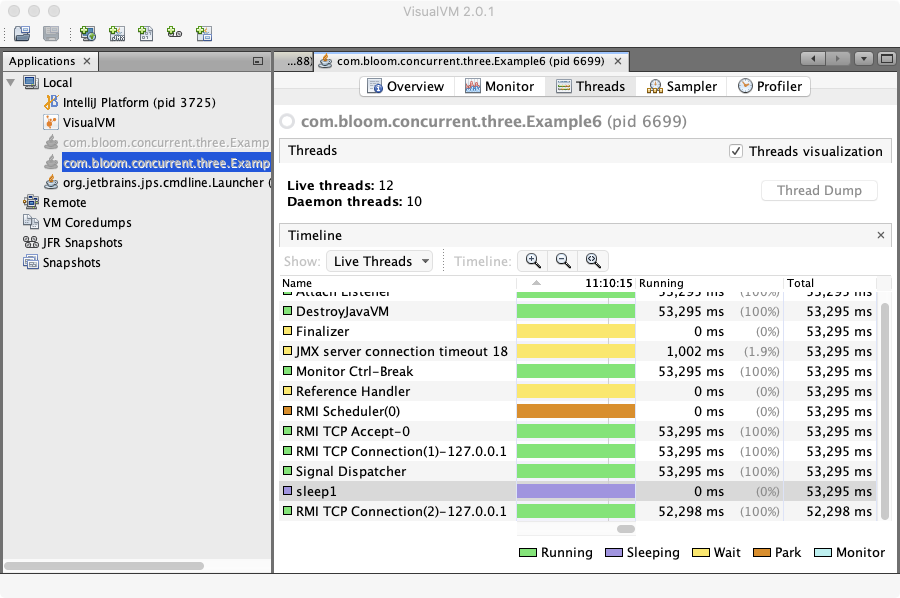Screen dimensions: 900x598
Task: Select the greyed-out com.bloom.concurrent.three.Examp entry
Action: 166,142
